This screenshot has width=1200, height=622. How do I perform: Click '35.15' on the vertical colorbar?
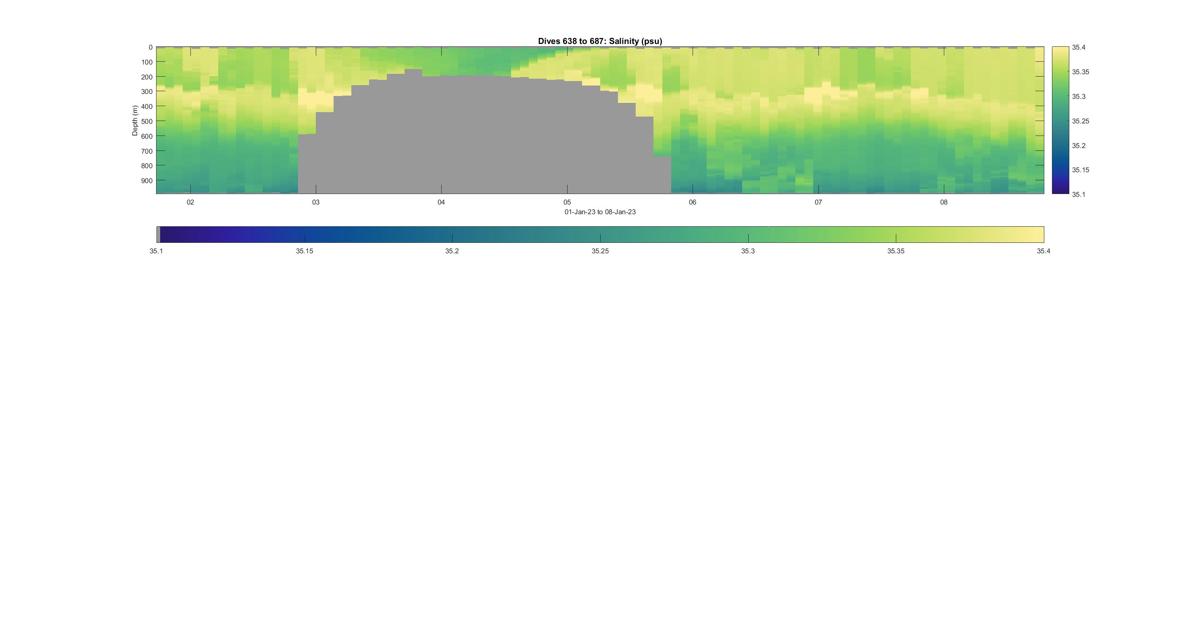pos(1081,170)
